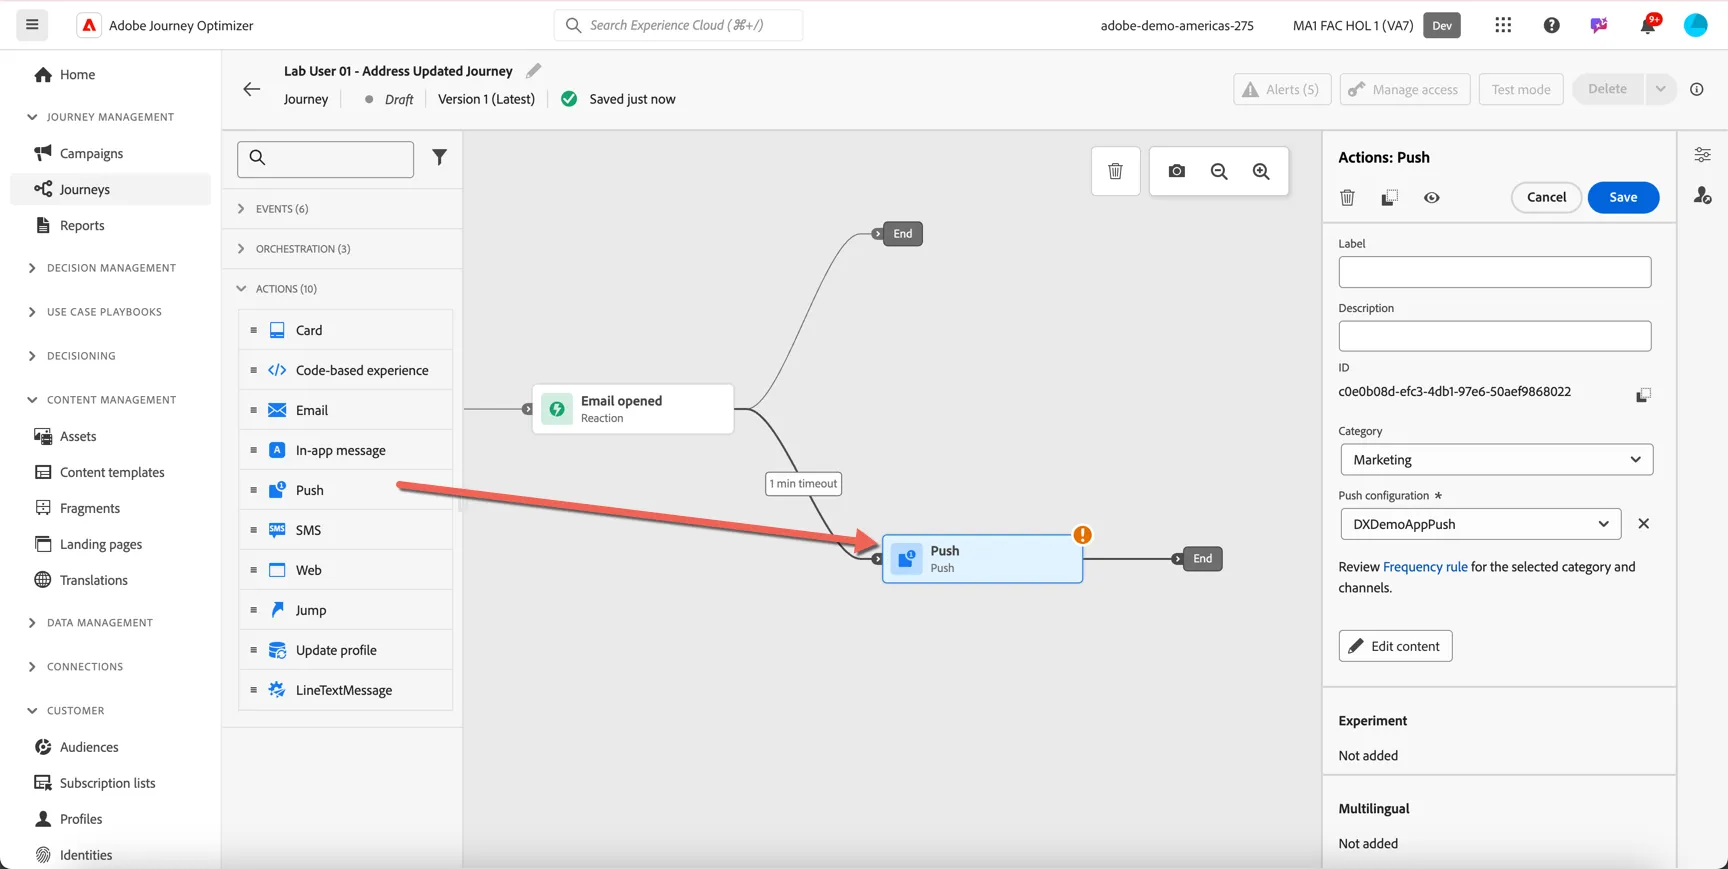Take a canvas screenshot with camera icon
Viewport: 1728px width, 869px height.
[1177, 171]
